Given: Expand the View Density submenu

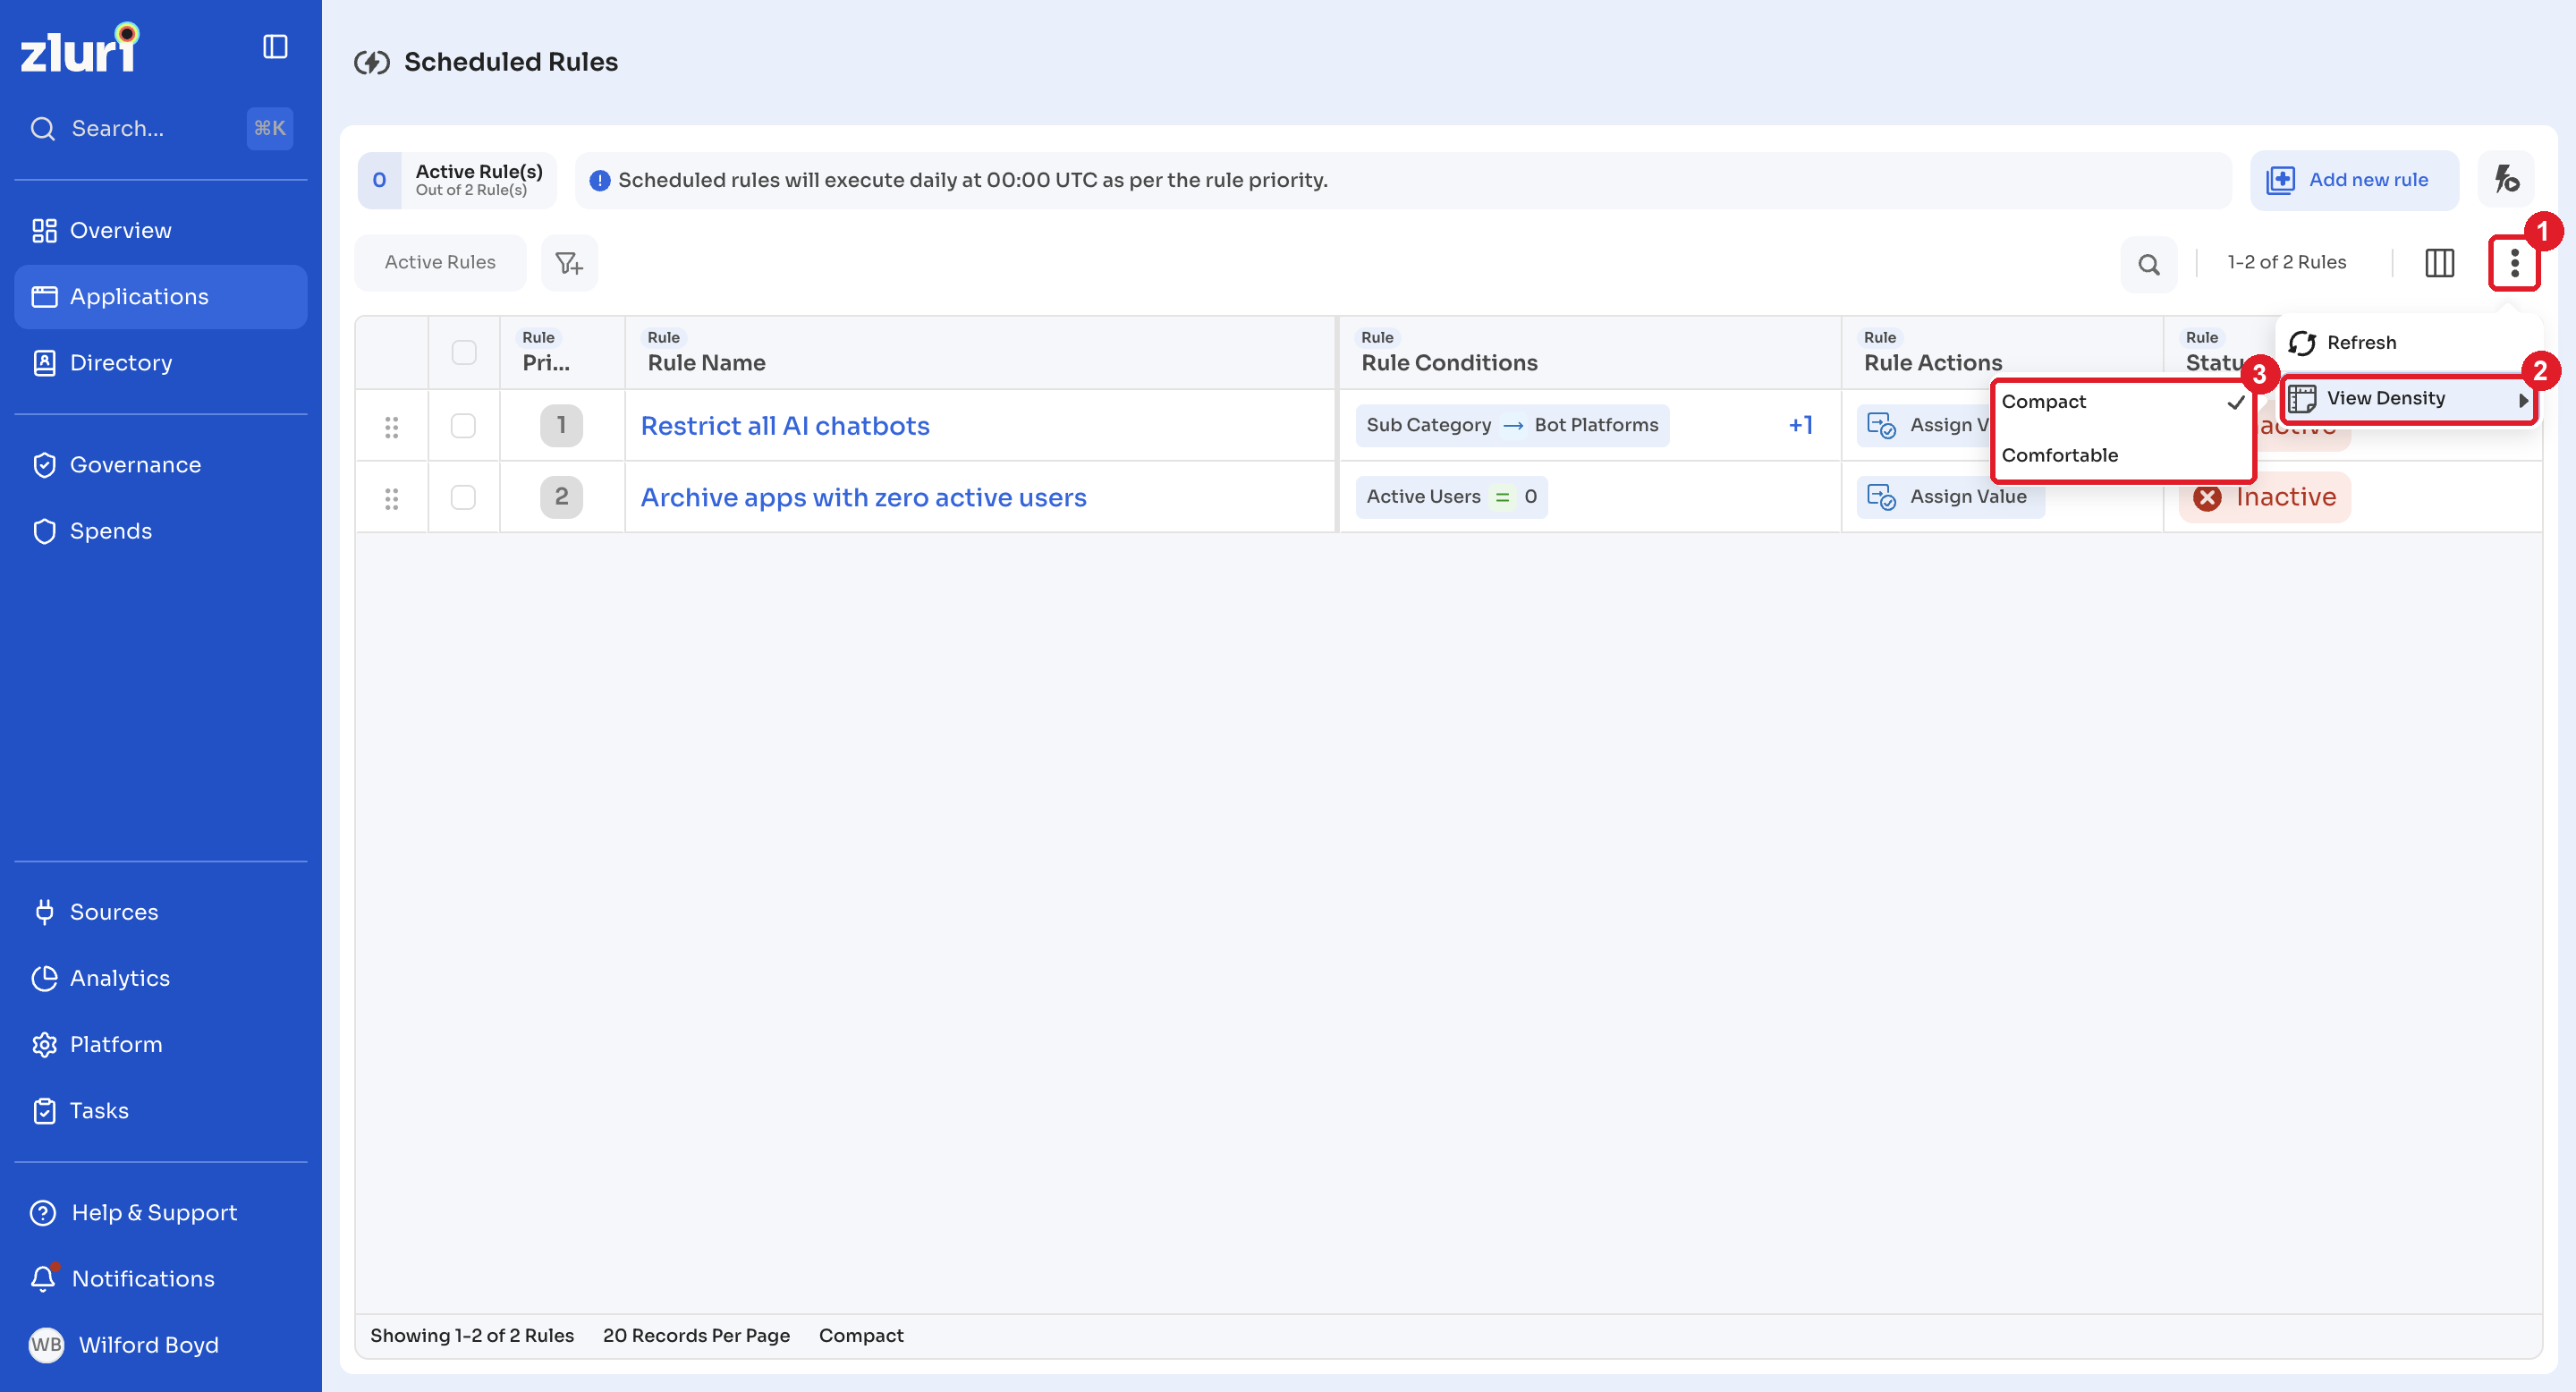Looking at the screenshot, I should pos(2408,399).
